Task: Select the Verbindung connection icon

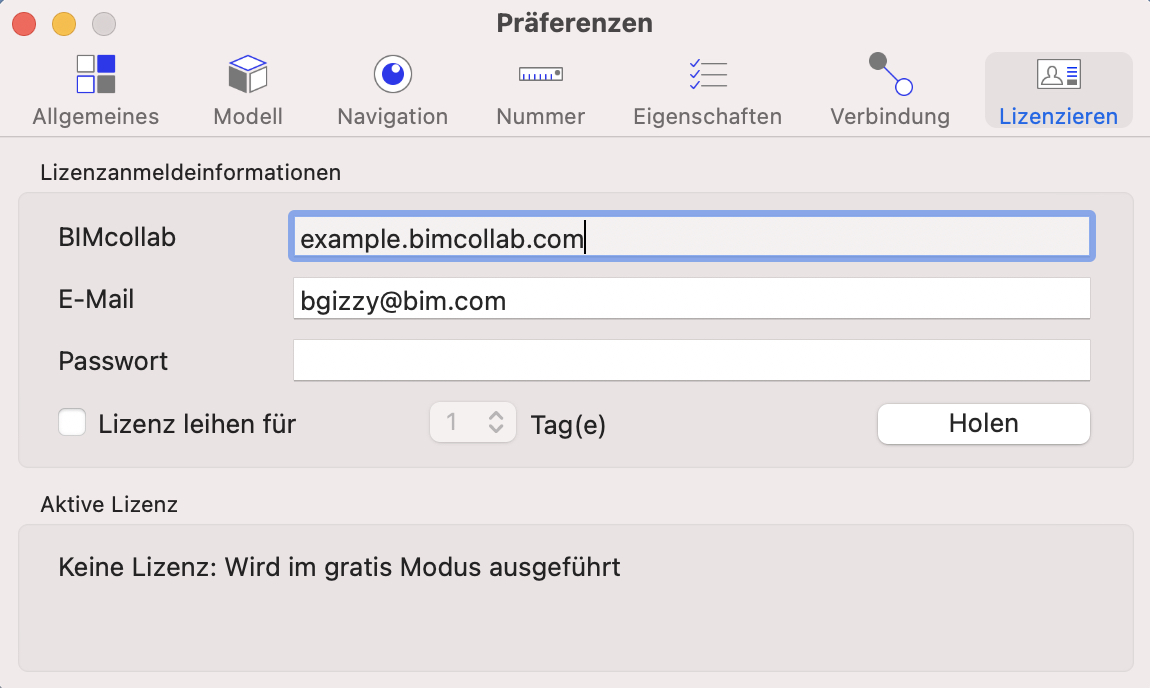Action: [890, 74]
